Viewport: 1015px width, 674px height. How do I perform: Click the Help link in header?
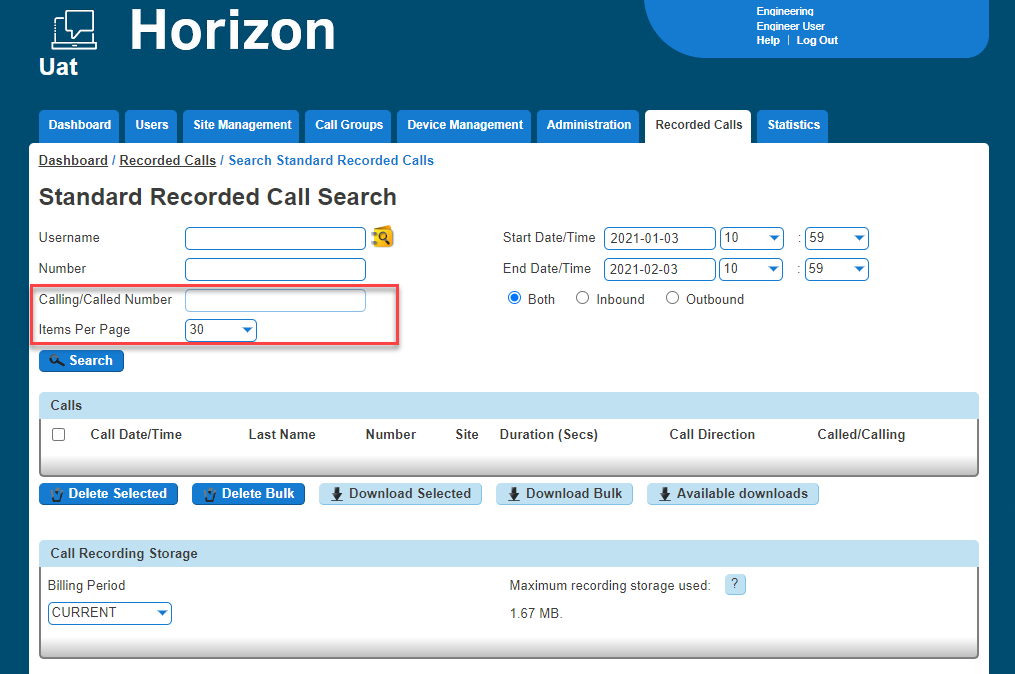click(x=768, y=40)
